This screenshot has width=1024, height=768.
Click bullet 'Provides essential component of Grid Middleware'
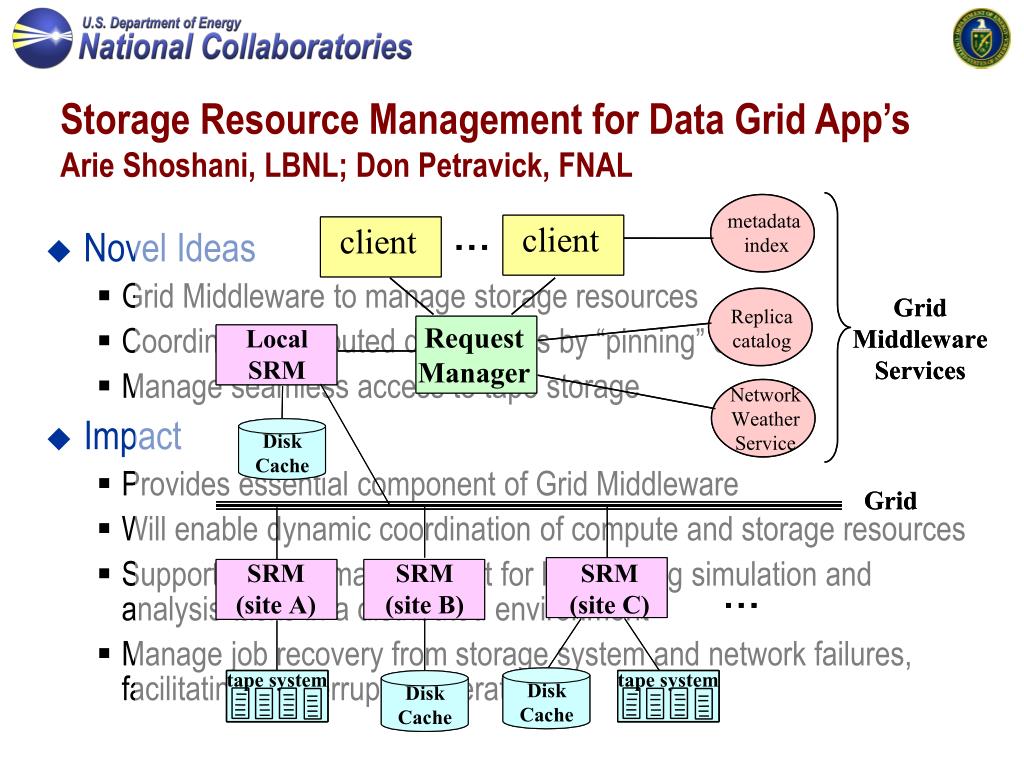point(430,485)
